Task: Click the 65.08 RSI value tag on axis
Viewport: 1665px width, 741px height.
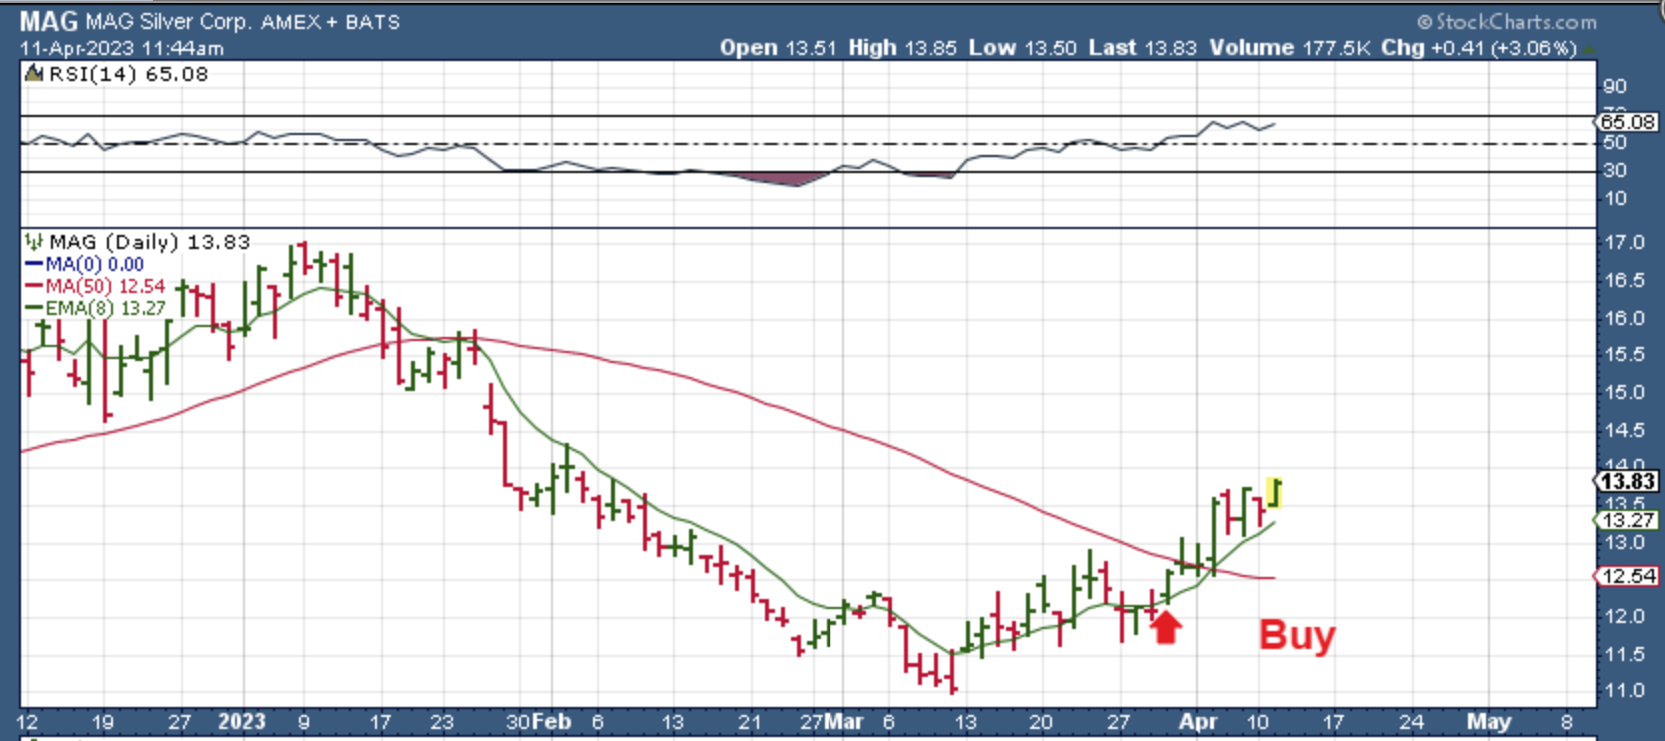Action: (1626, 122)
